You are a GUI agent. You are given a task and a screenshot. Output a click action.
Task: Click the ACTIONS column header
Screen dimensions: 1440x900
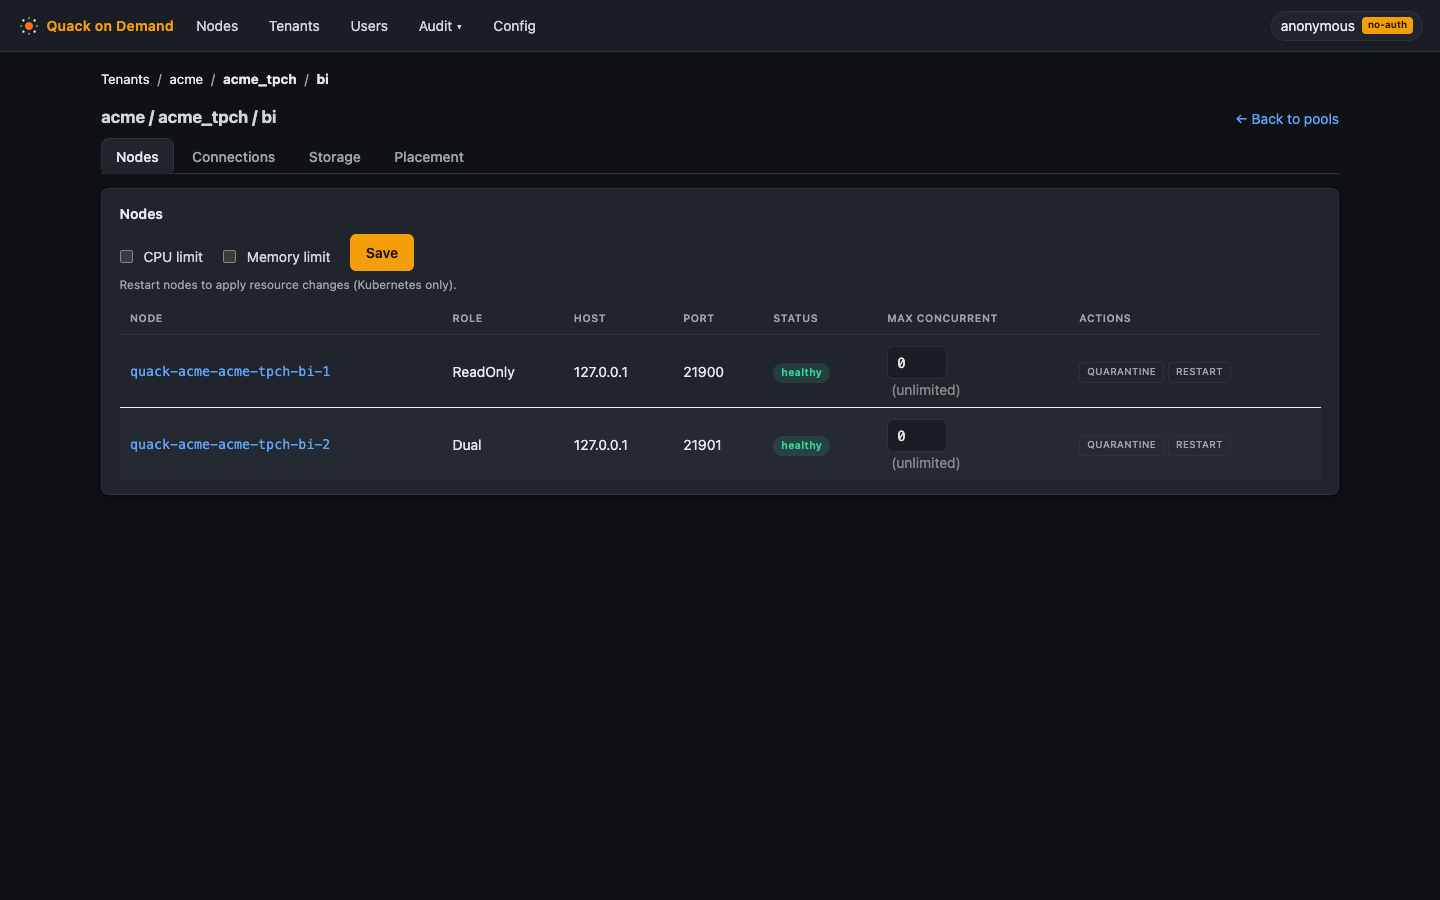click(x=1105, y=318)
